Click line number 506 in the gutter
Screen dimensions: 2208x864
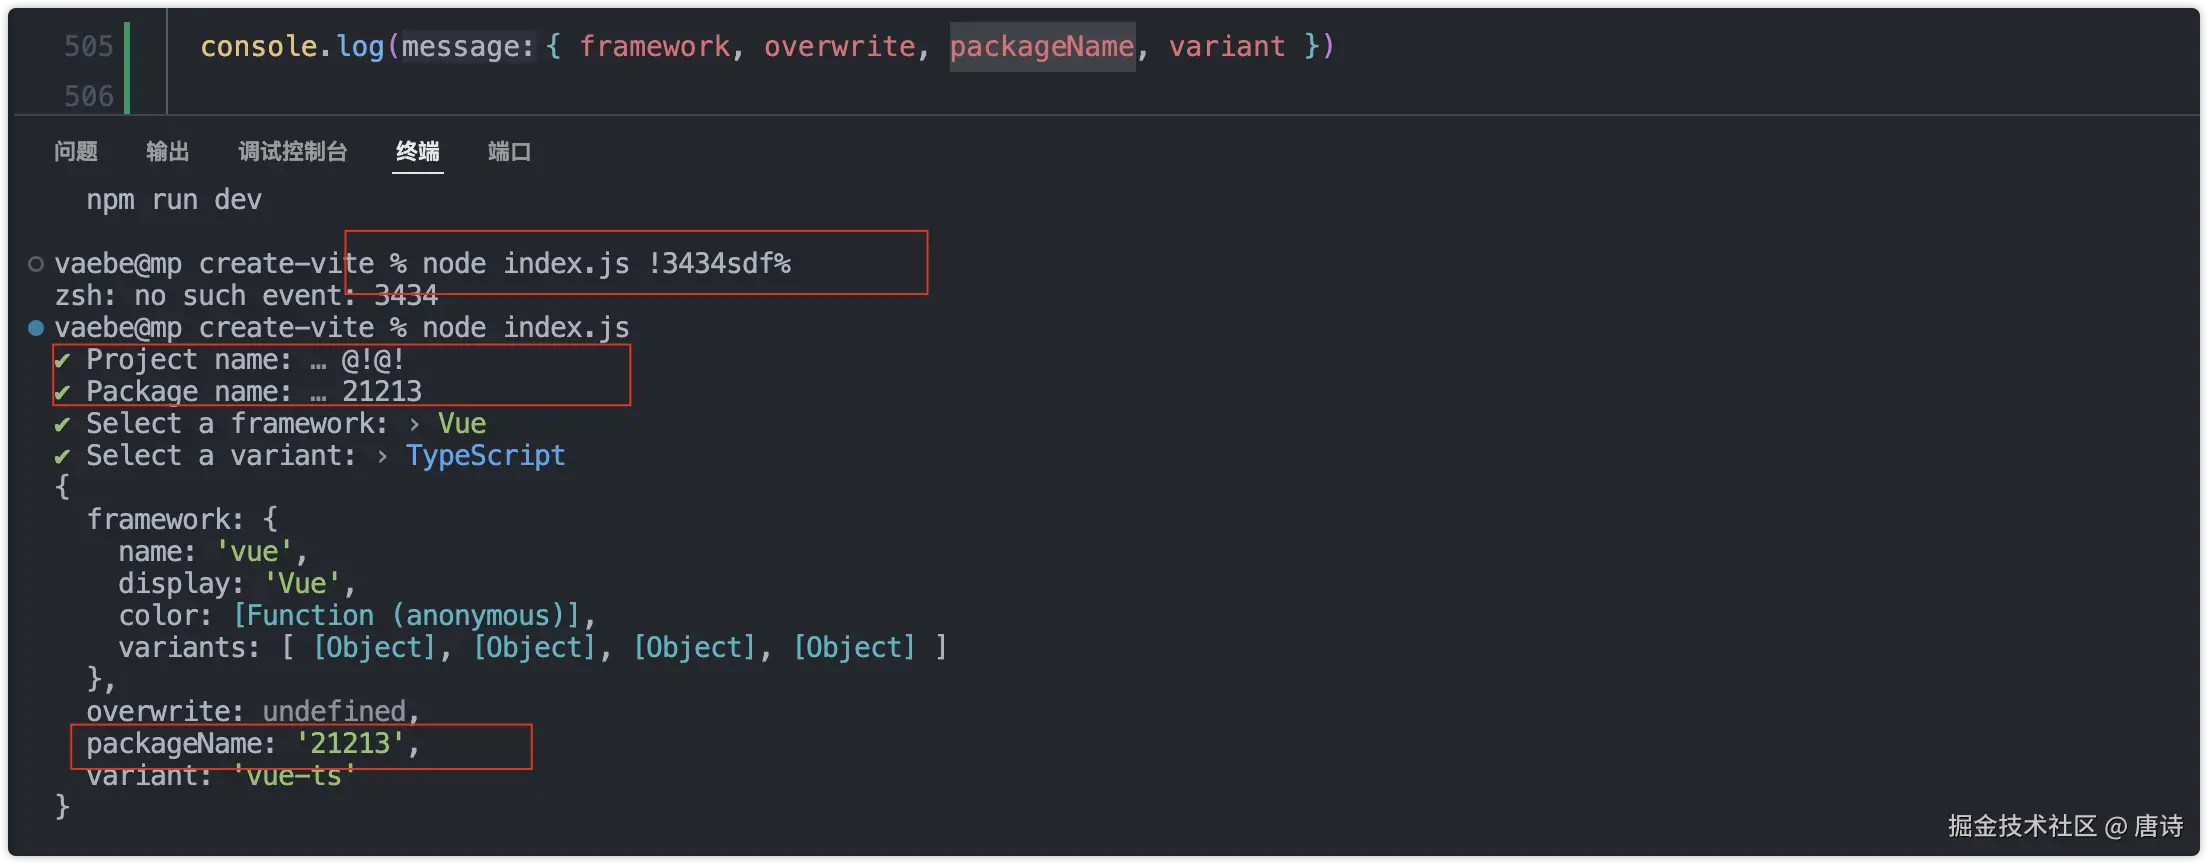point(88,96)
